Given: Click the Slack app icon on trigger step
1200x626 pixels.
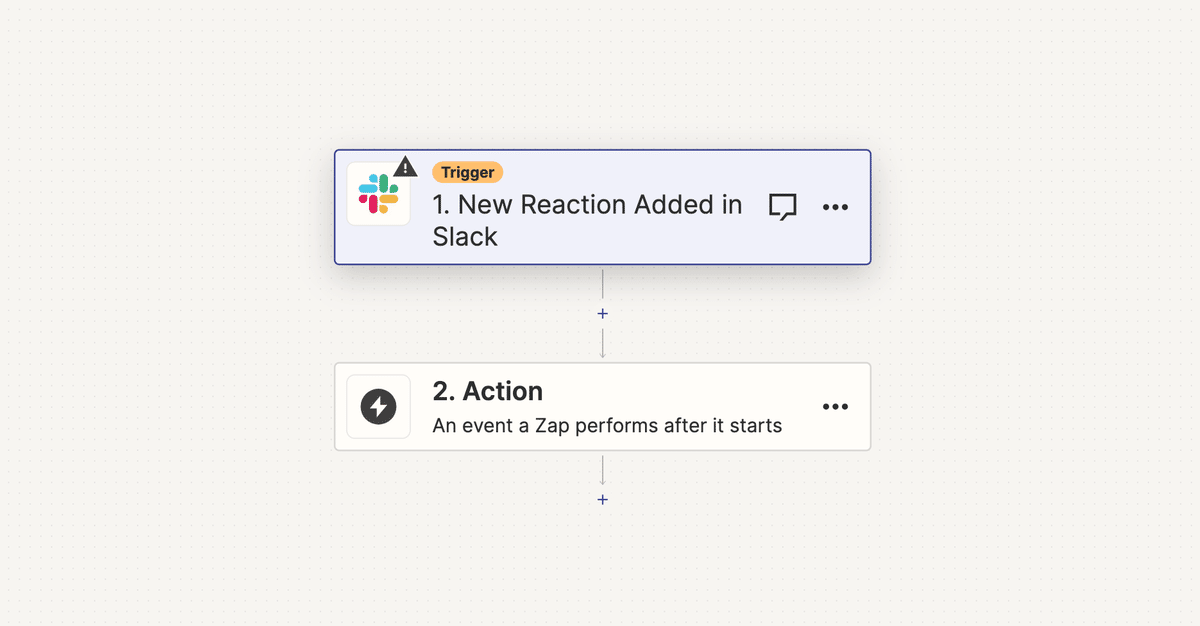Looking at the screenshot, I should (x=378, y=194).
